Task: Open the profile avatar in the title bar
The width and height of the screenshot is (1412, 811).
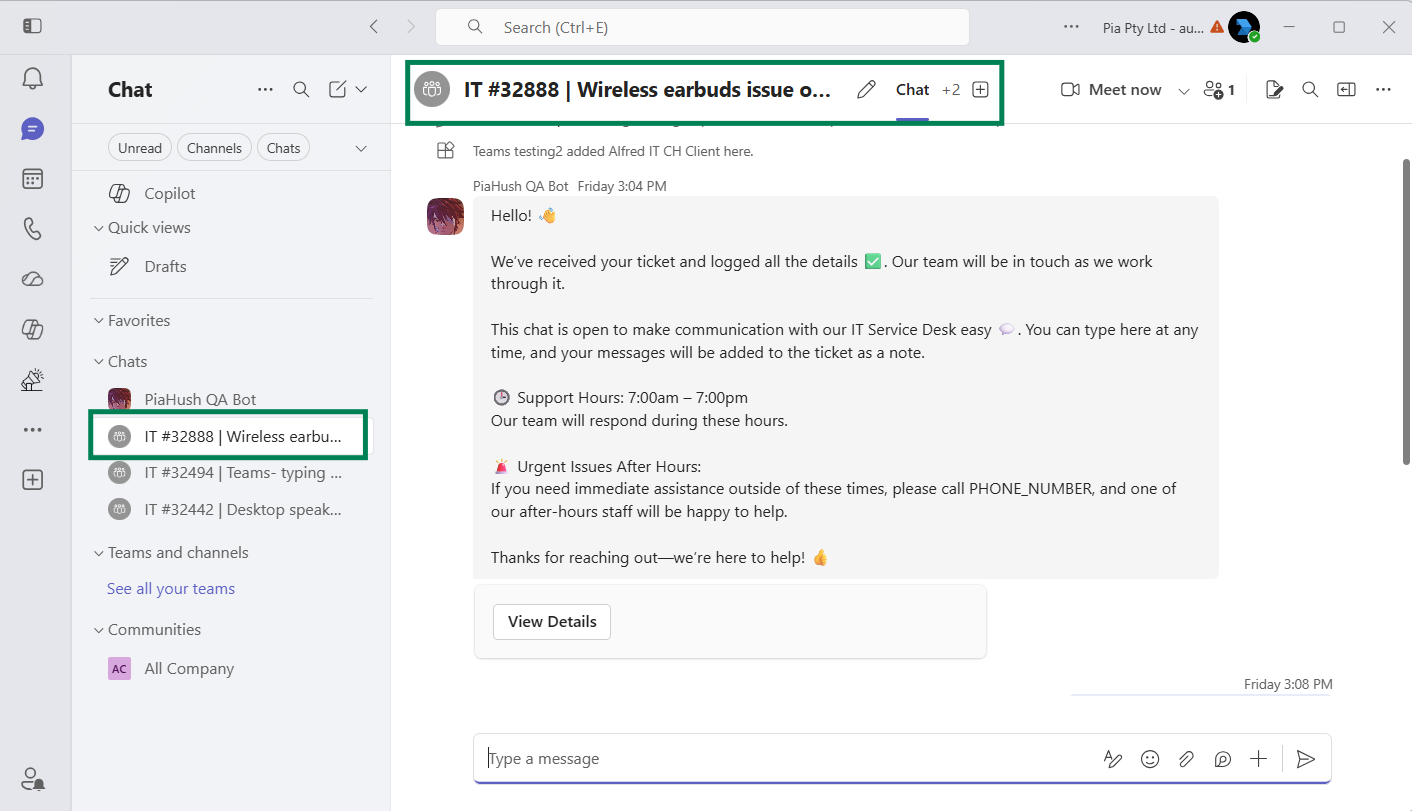Action: [1244, 27]
